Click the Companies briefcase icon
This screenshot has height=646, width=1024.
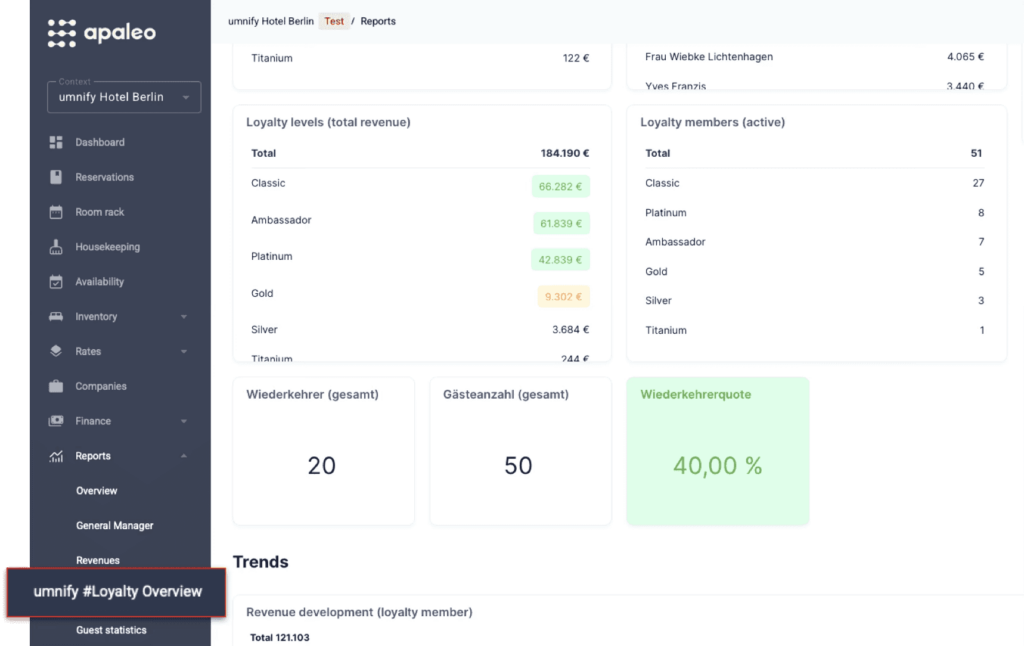[56, 386]
